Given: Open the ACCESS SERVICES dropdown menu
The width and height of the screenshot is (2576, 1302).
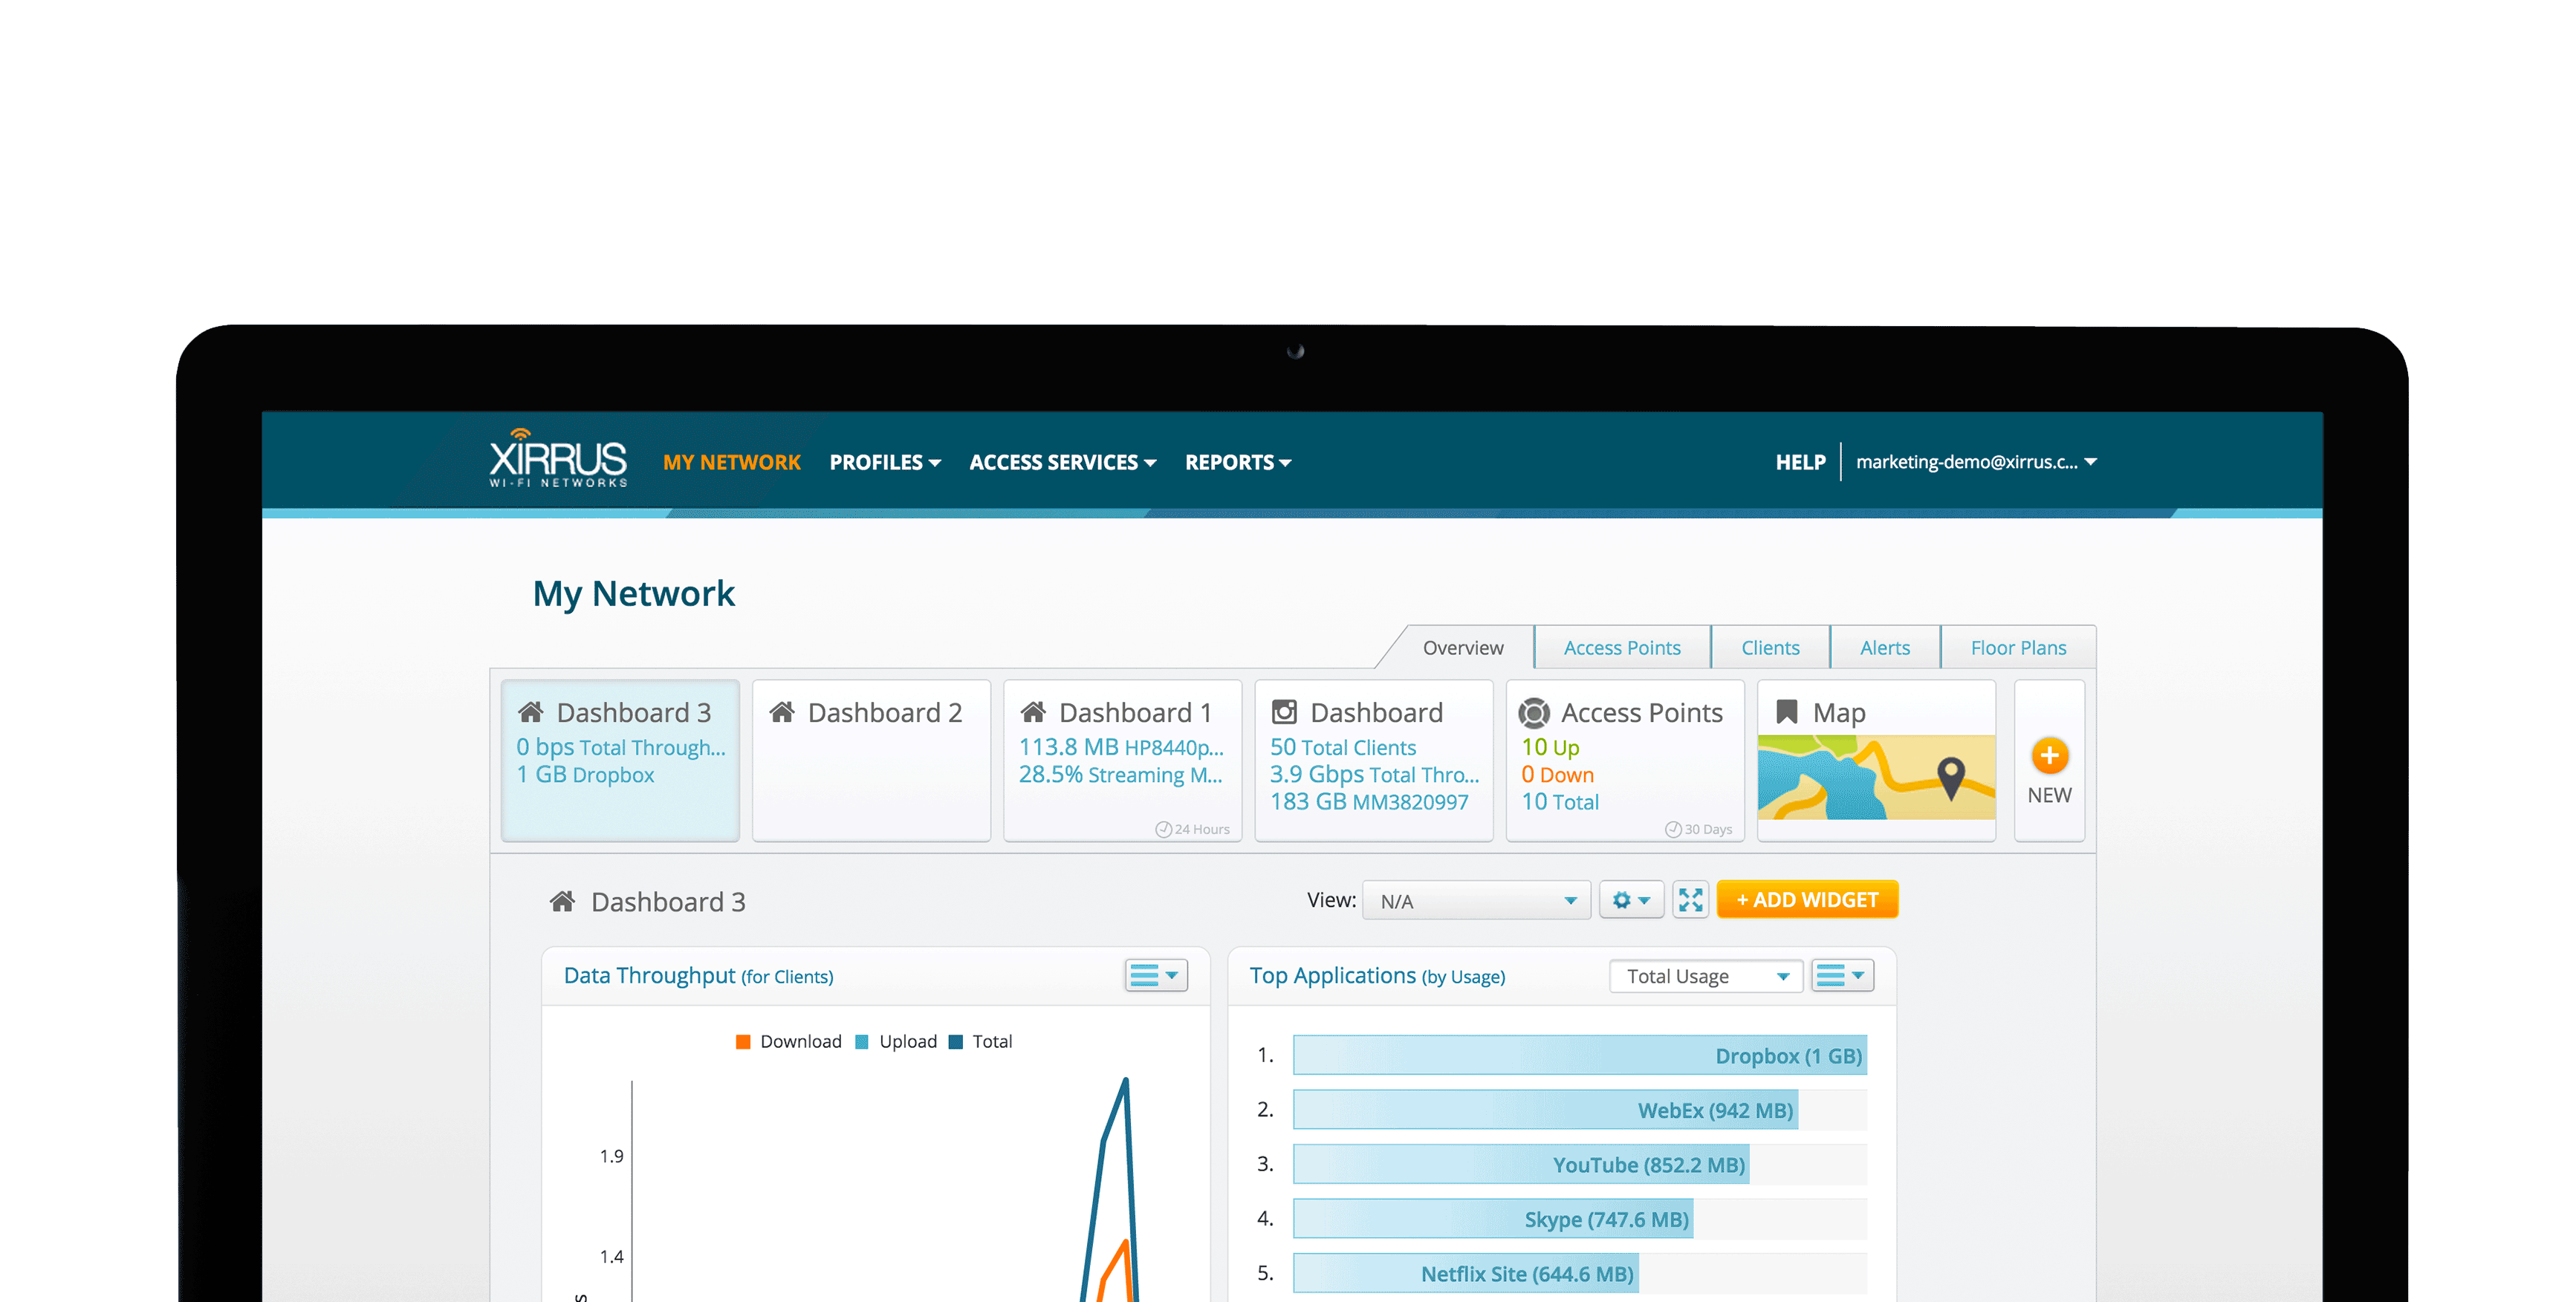Looking at the screenshot, I should pyautogui.click(x=1062, y=463).
